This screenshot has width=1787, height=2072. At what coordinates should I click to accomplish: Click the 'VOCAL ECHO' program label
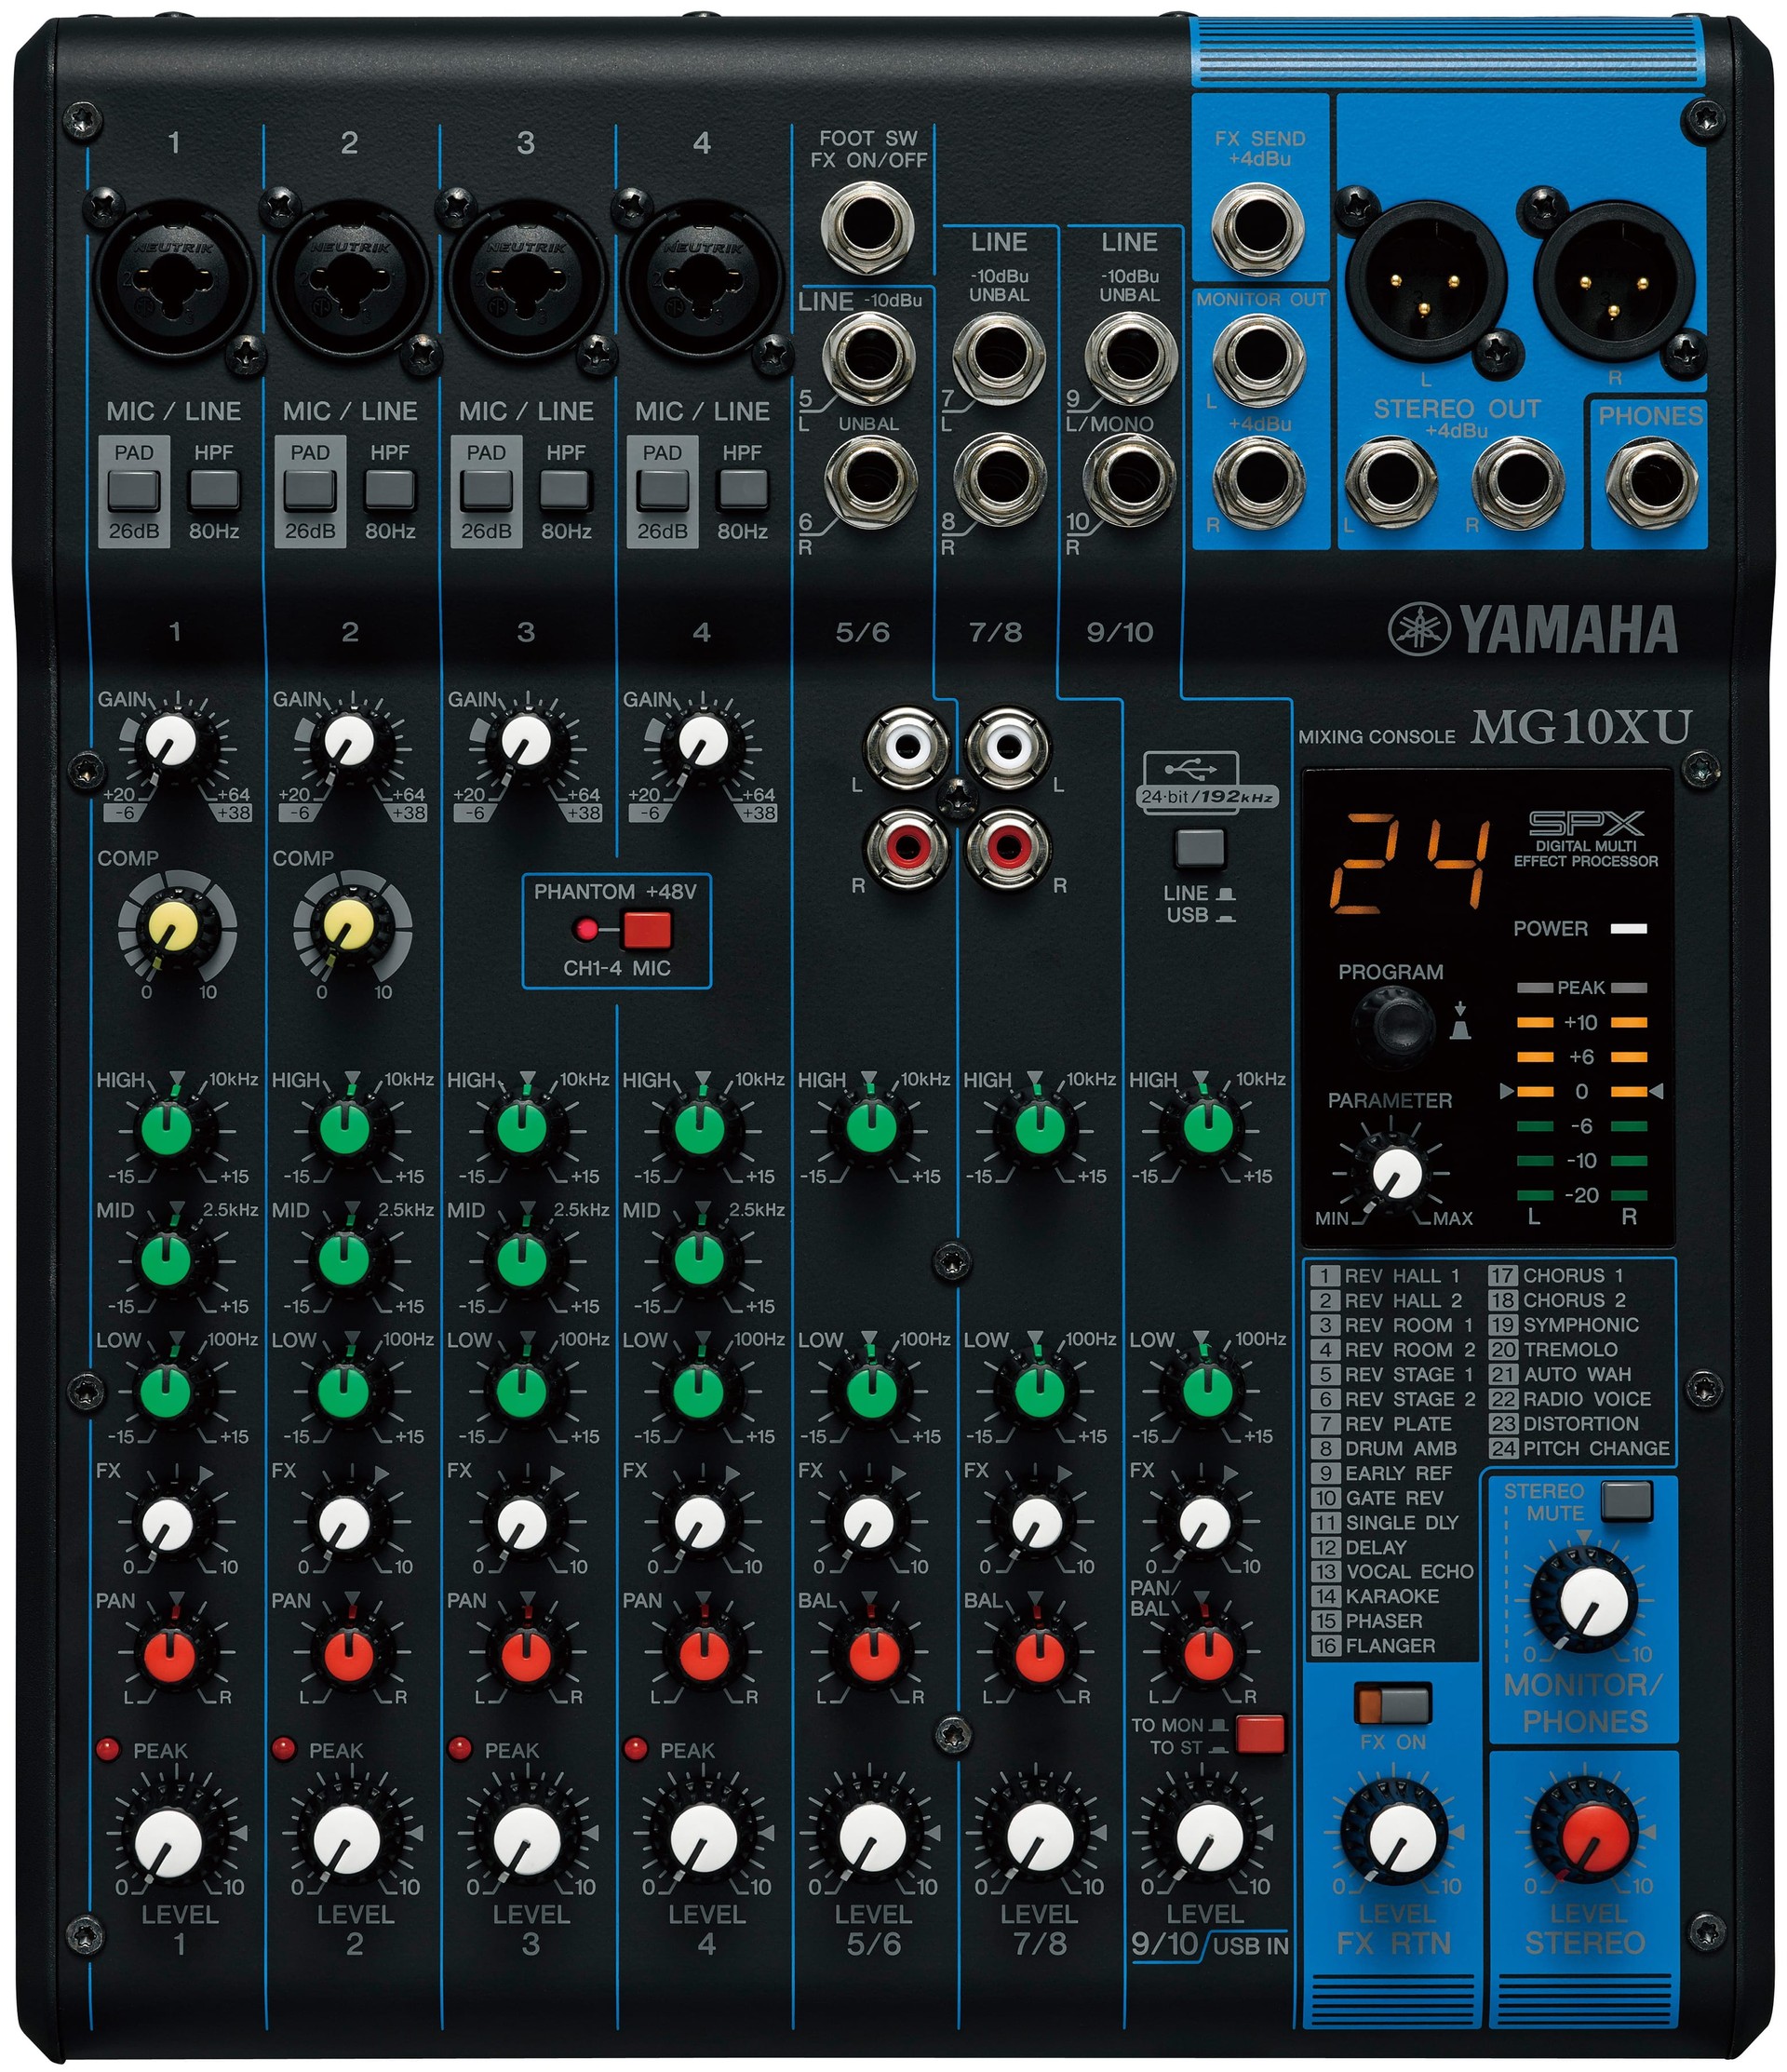point(1409,1572)
